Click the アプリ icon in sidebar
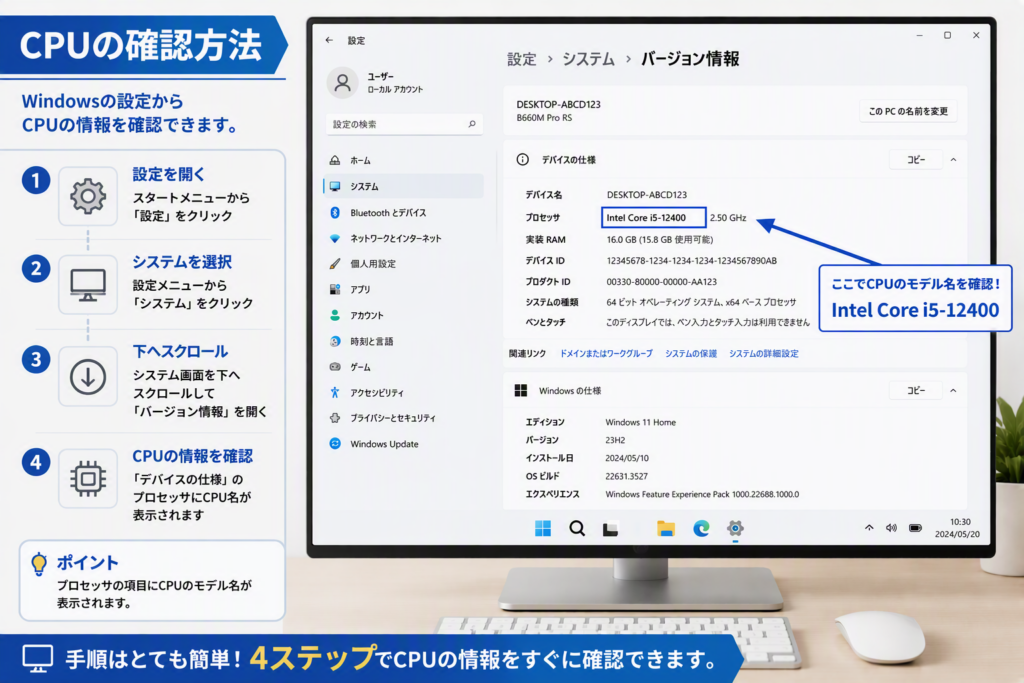The width and height of the screenshot is (1024, 683). [x=335, y=289]
